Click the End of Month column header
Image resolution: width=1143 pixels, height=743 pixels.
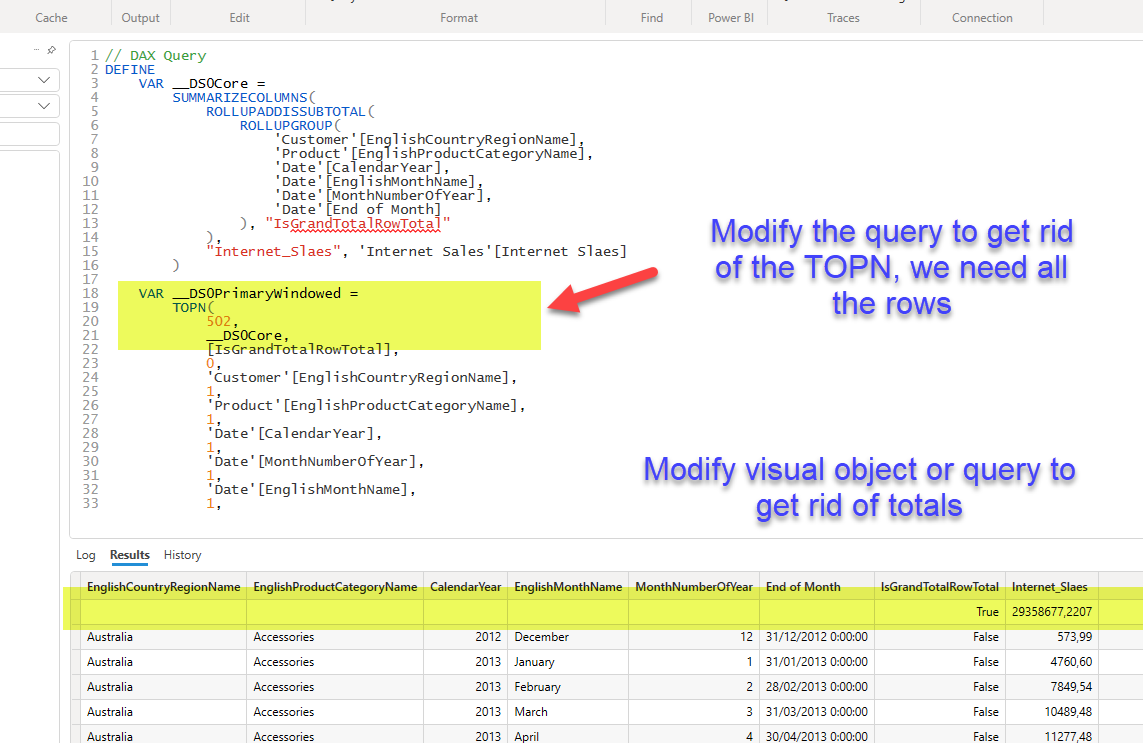click(803, 587)
